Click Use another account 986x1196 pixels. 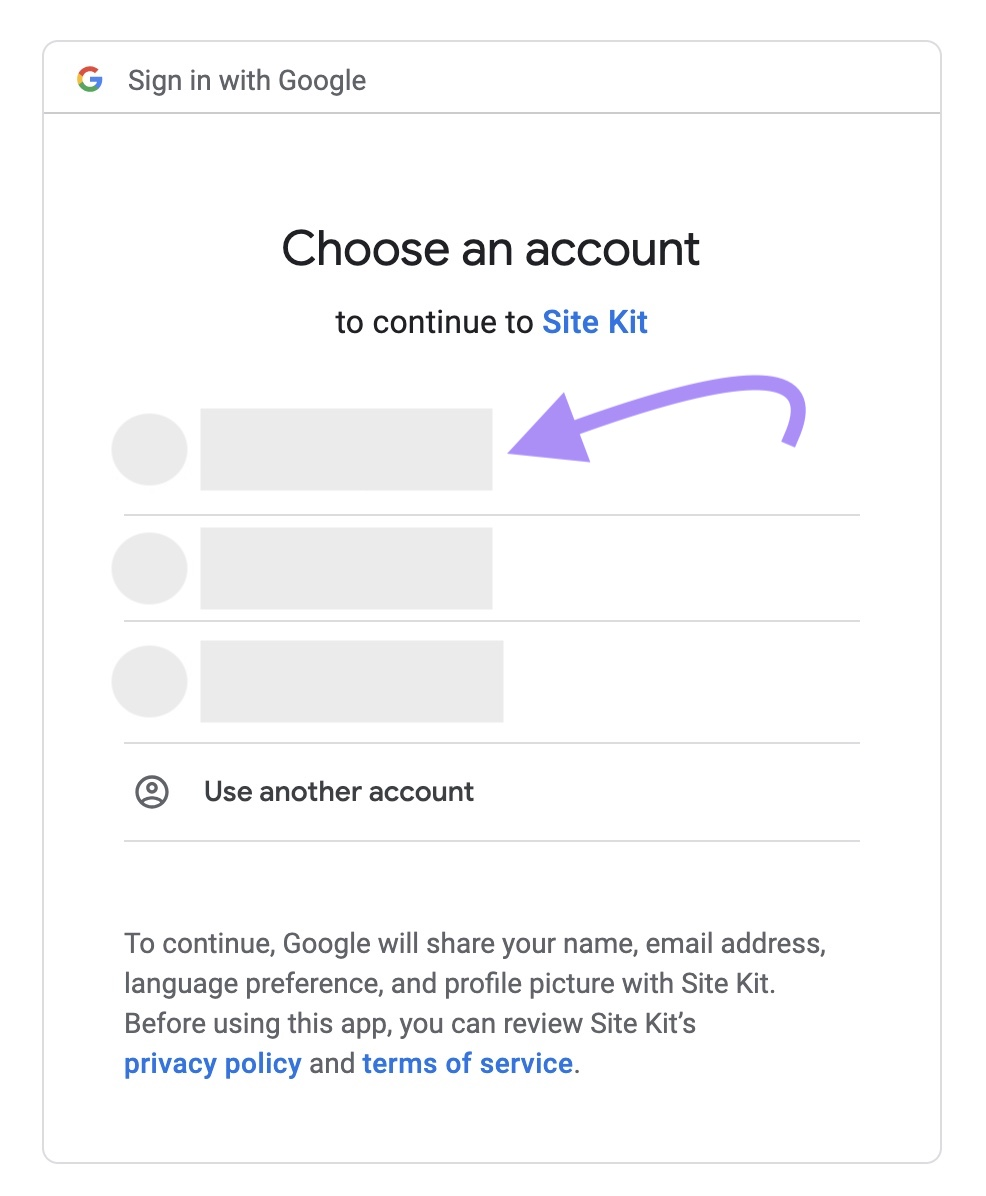338,791
